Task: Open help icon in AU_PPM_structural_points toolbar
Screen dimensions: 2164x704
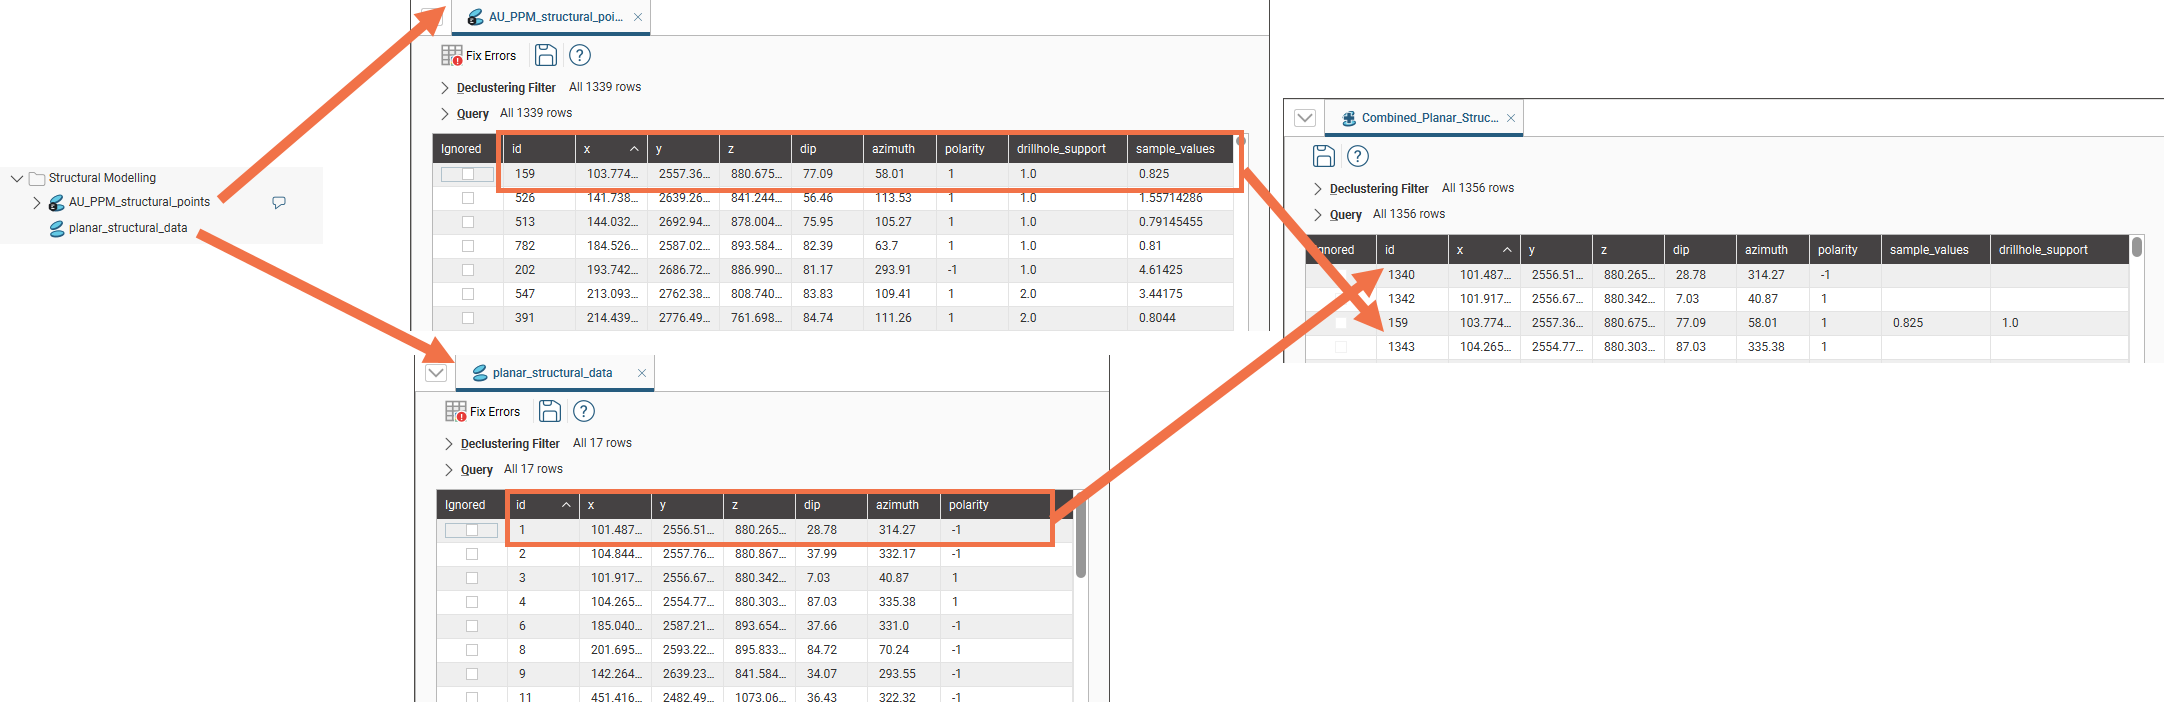Action: click(x=580, y=55)
